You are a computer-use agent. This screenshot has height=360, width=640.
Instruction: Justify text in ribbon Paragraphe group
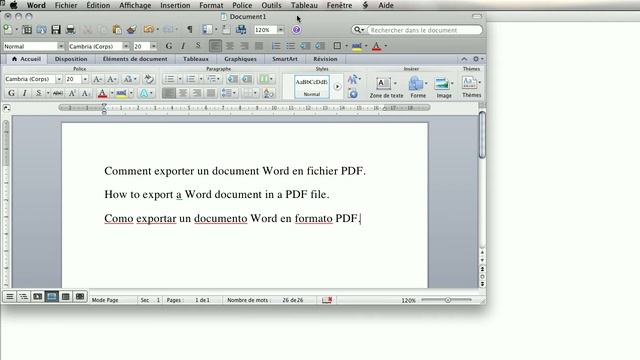tap(211, 93)
